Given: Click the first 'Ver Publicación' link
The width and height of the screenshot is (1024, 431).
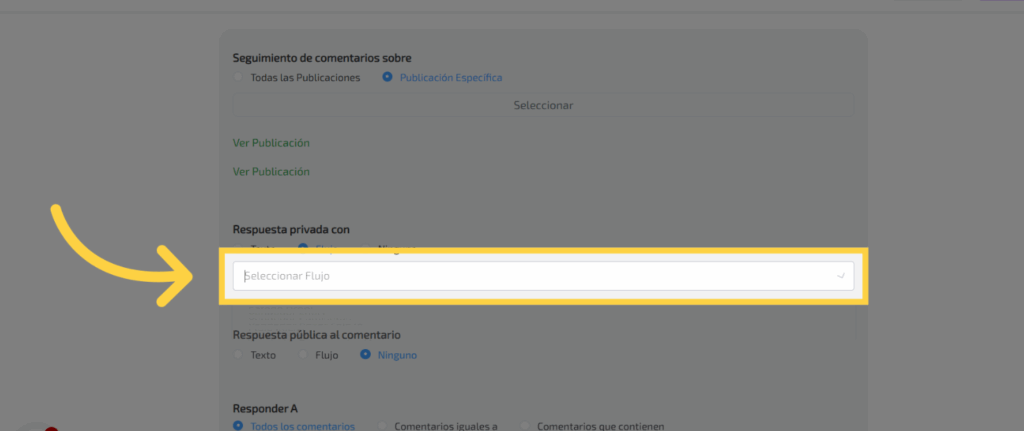Looking at the screenshot, I should 271,143.
